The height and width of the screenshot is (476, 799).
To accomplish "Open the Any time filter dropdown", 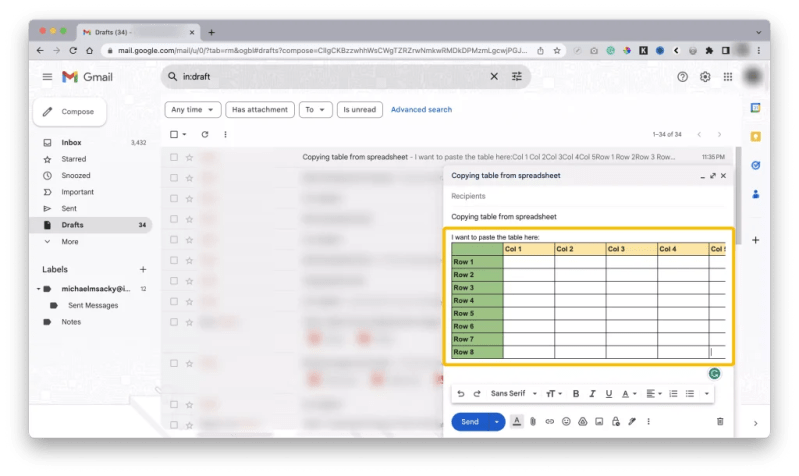I will [x=193, y=110].
